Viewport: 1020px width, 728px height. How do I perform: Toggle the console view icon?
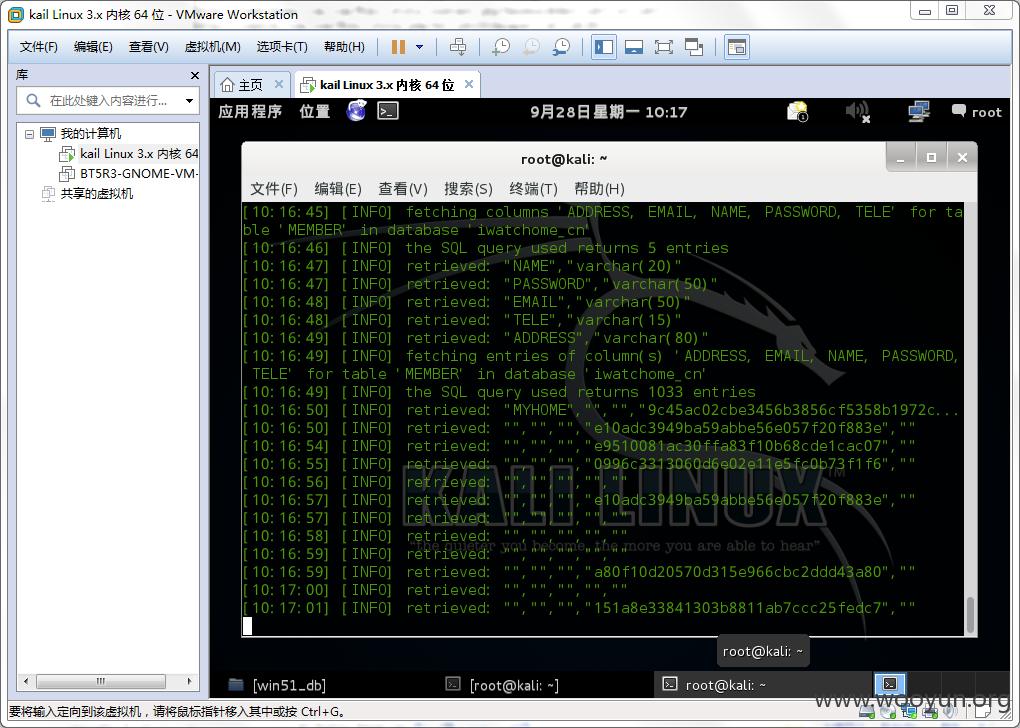[x=736, y=47]
